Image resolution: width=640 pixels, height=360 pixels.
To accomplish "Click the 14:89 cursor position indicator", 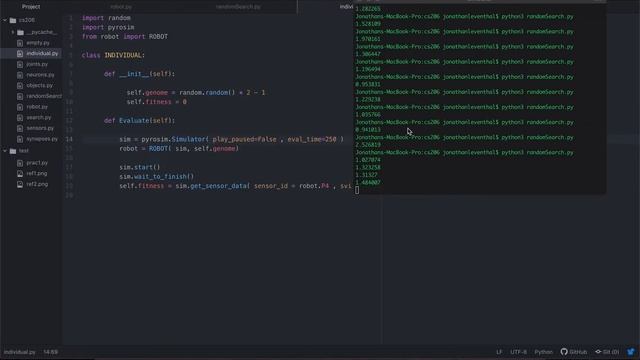I will tap(51, 352).
